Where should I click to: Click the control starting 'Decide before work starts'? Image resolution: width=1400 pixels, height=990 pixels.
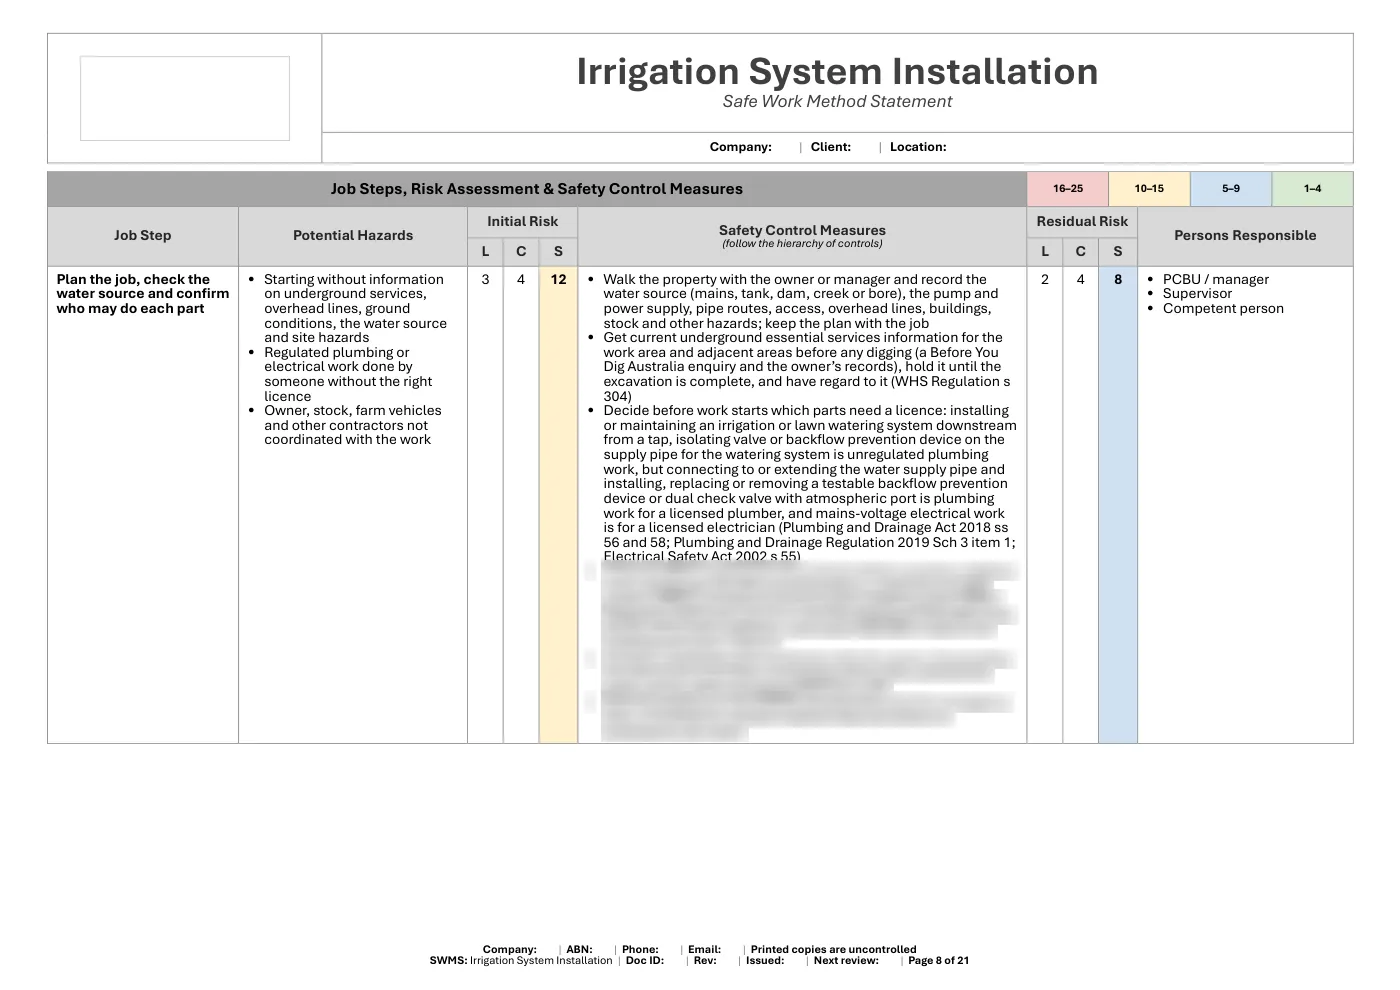810,484
